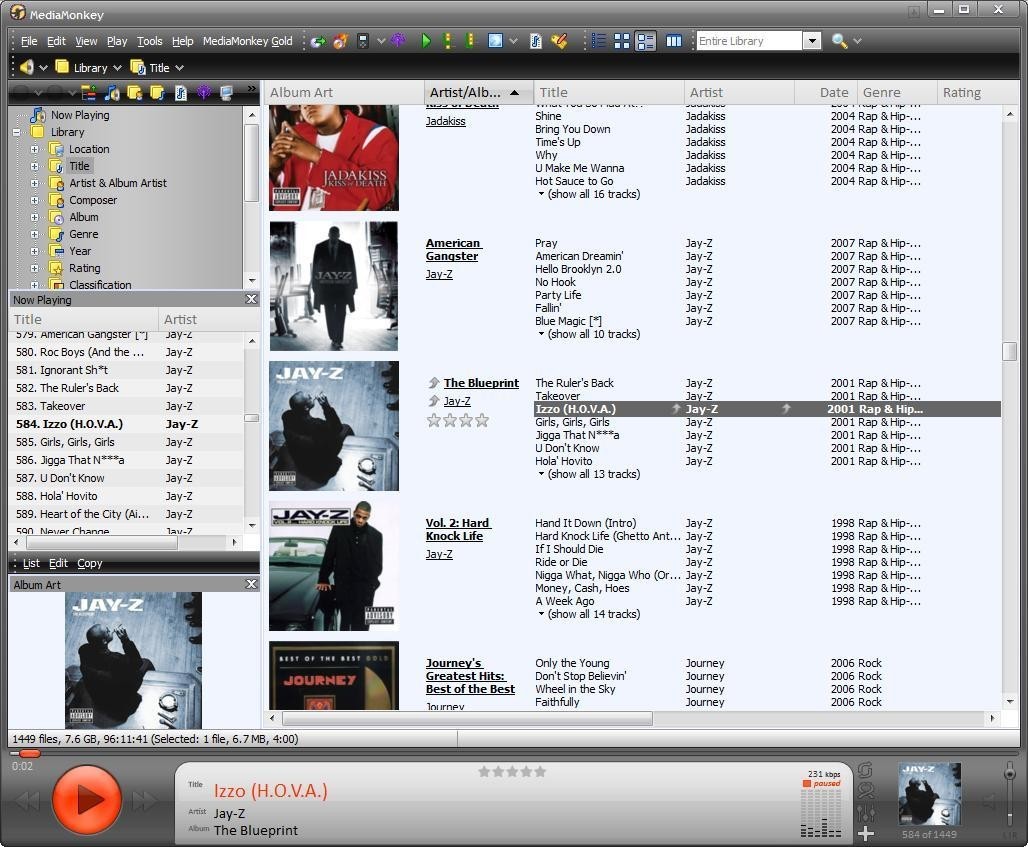Toggle the column browser view icon
1028x847 pixels.
[673, 41]
